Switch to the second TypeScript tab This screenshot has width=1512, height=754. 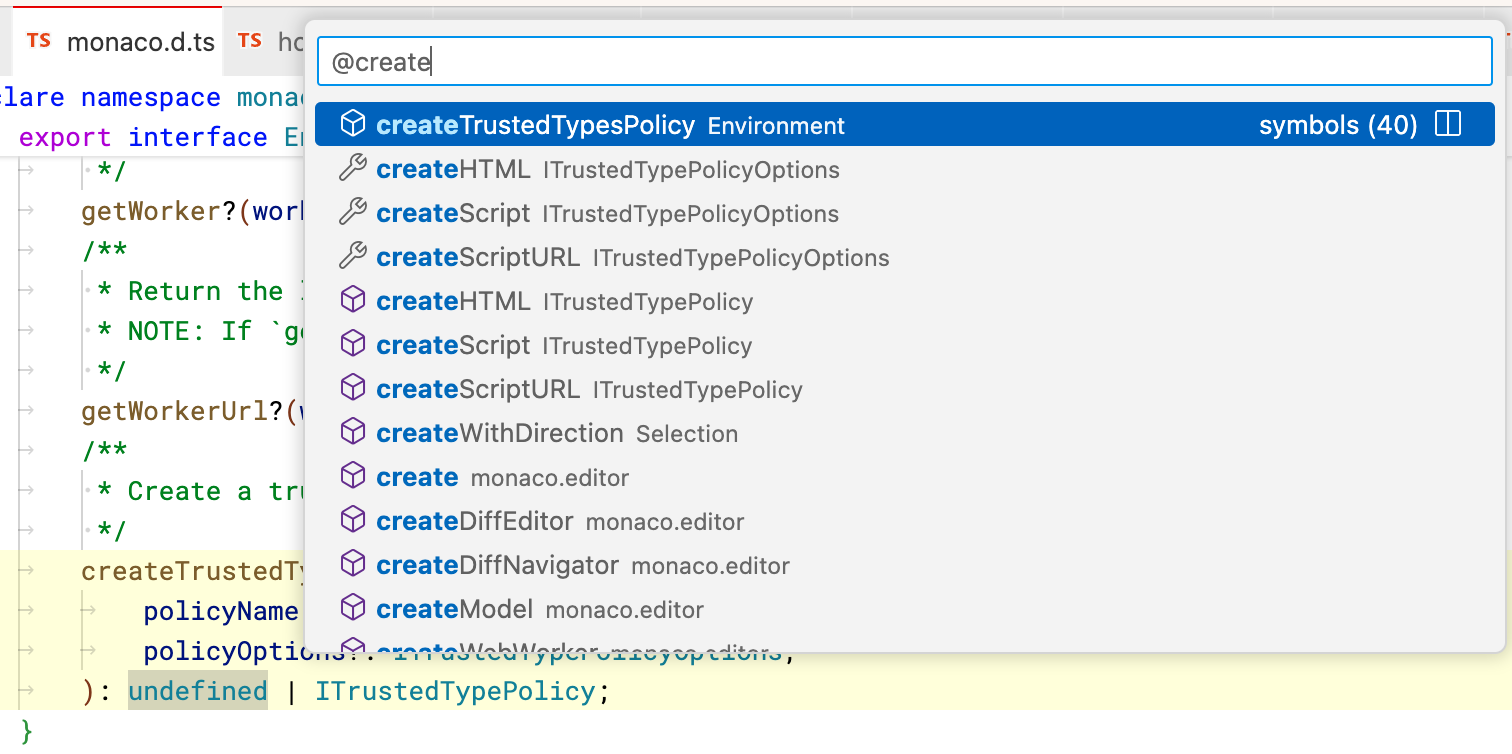tap(280, 41)
